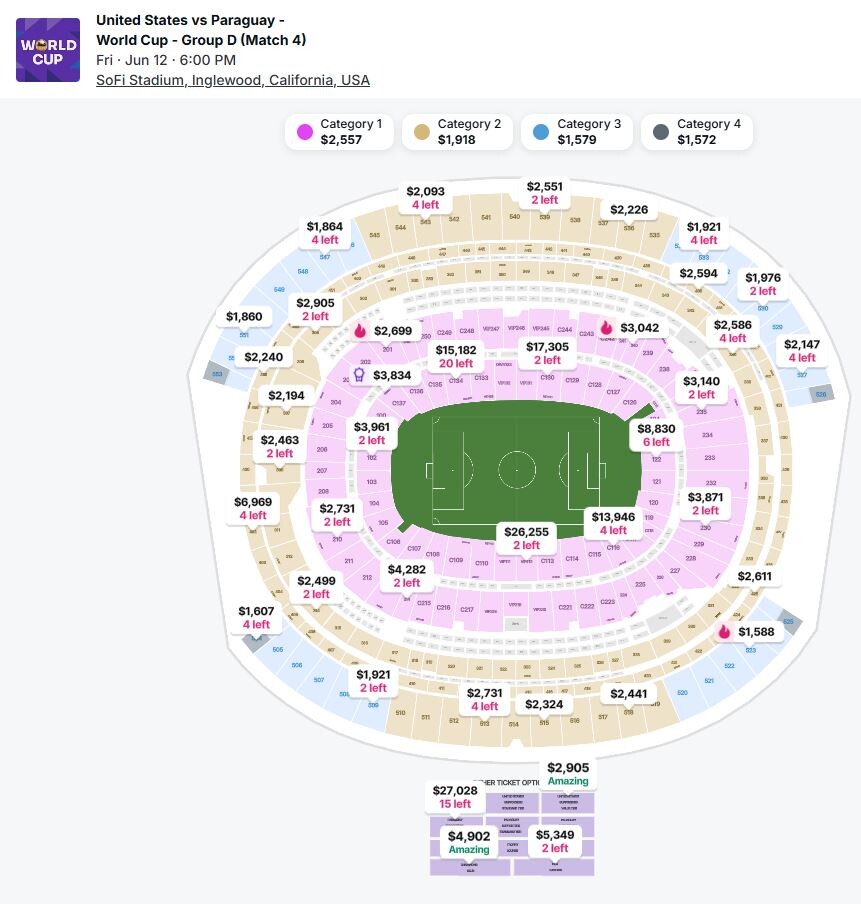Click the flame icon beside $2,699
This screenshot has height=904, width=861.
point(361,331)
